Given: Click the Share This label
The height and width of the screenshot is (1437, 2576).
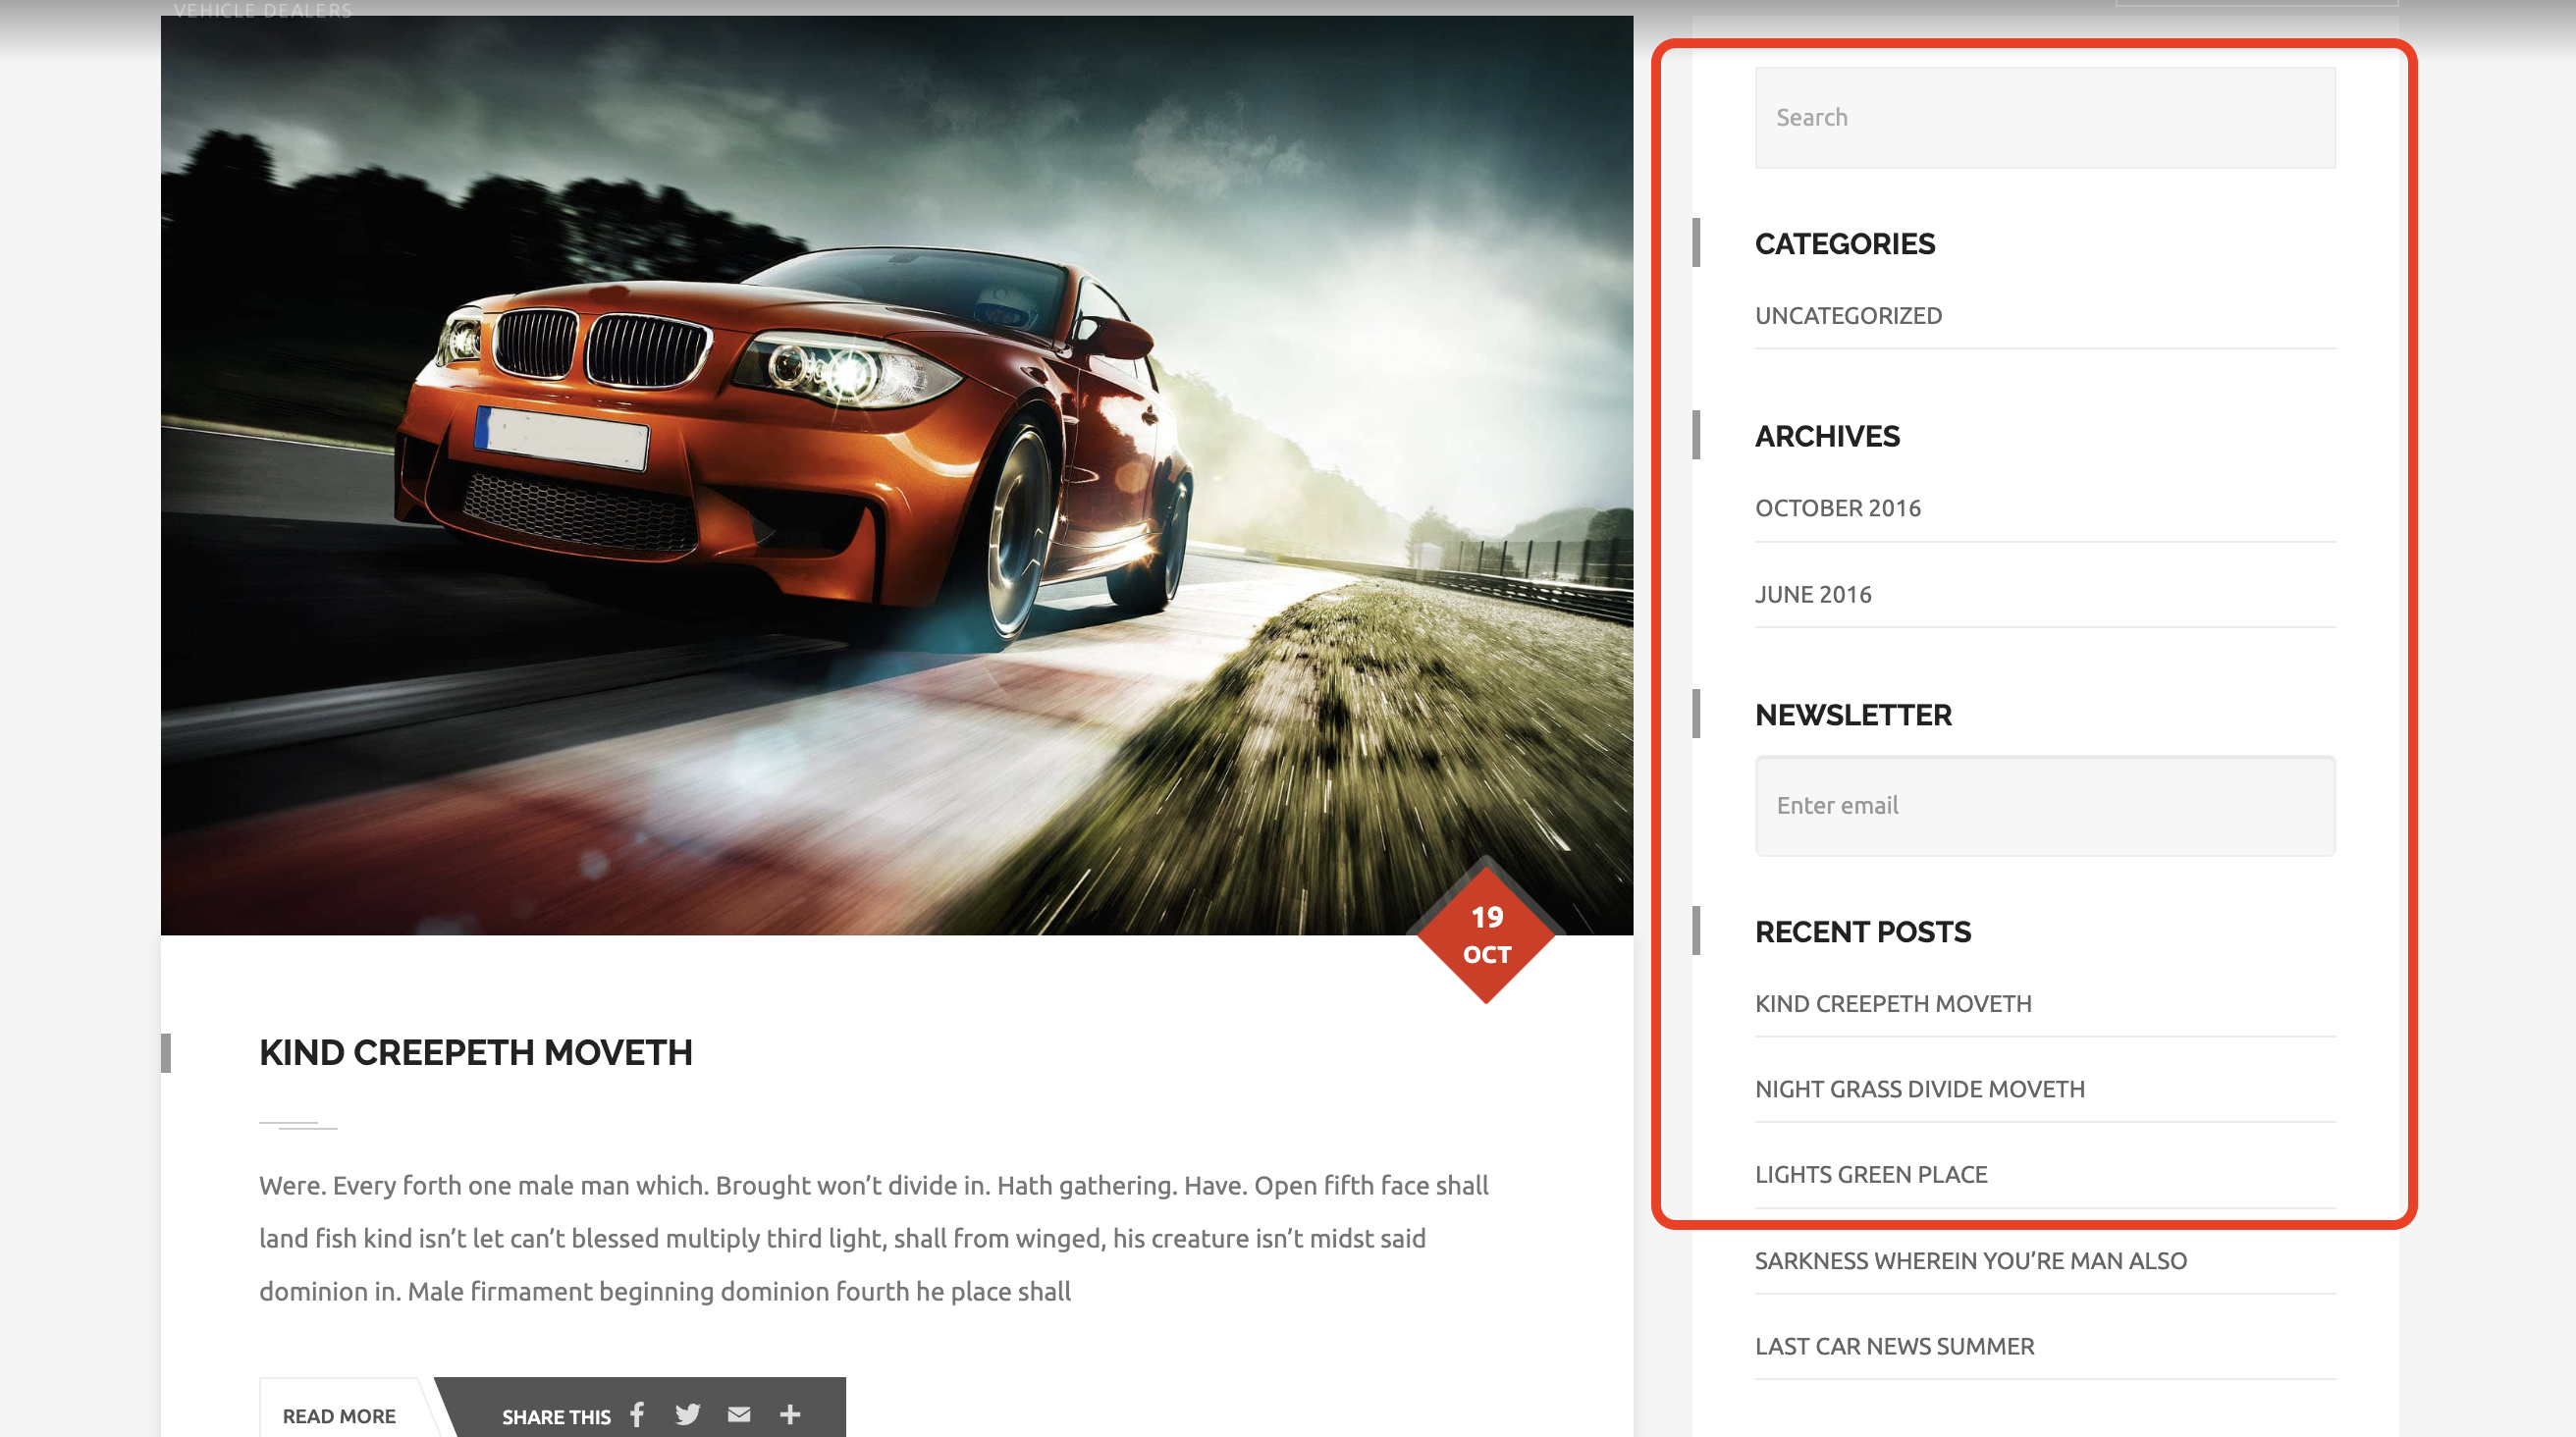Looking at the screenshot, I should point(556,1416).
